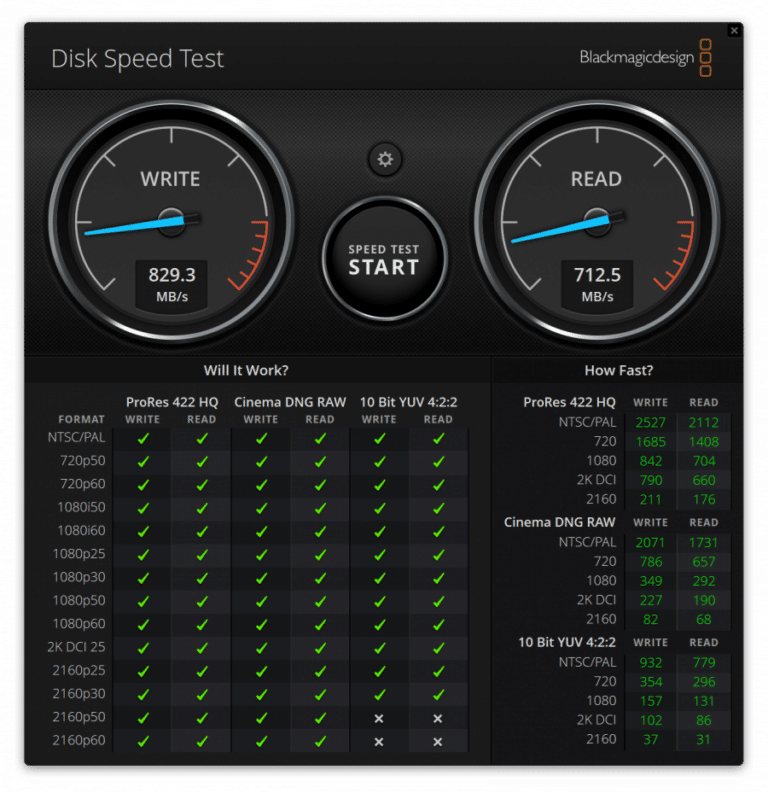Click the ProRes 2K DCI write value 790
This screenshot has width=768, height=793.
pyautogui.click(x=651, y=480)
